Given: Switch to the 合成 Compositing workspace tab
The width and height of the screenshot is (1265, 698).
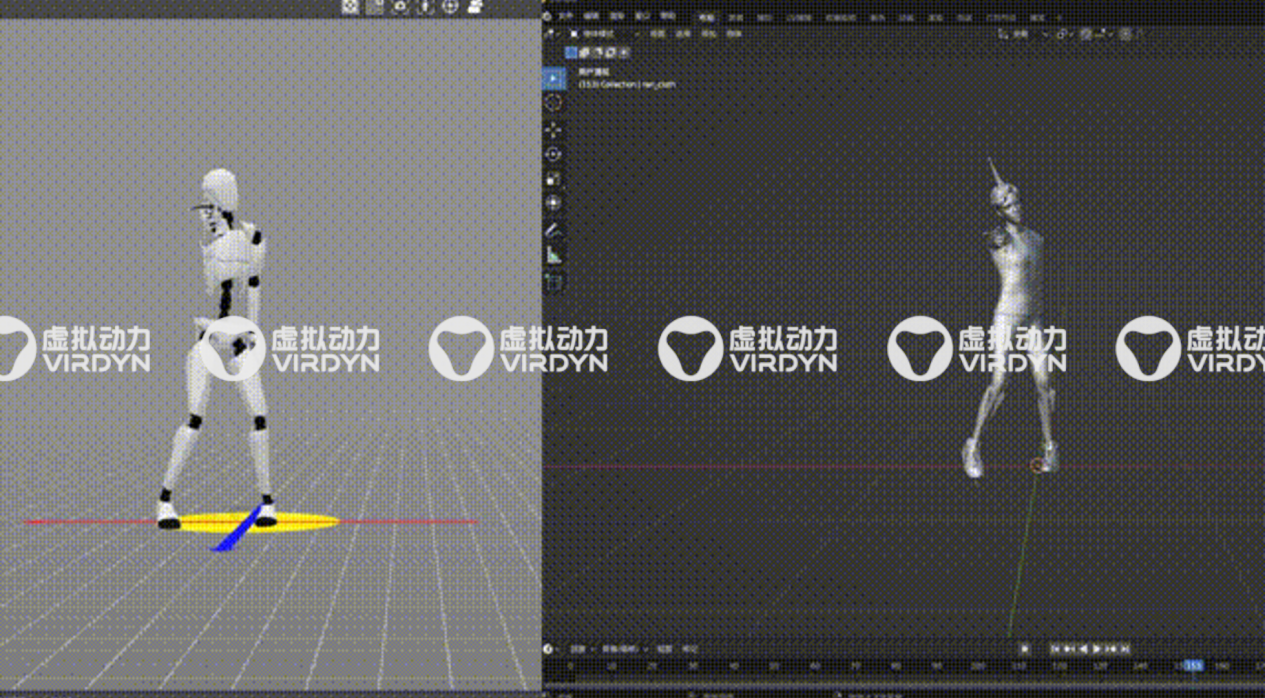Looking at the screenshot, I should pos(964,17).
